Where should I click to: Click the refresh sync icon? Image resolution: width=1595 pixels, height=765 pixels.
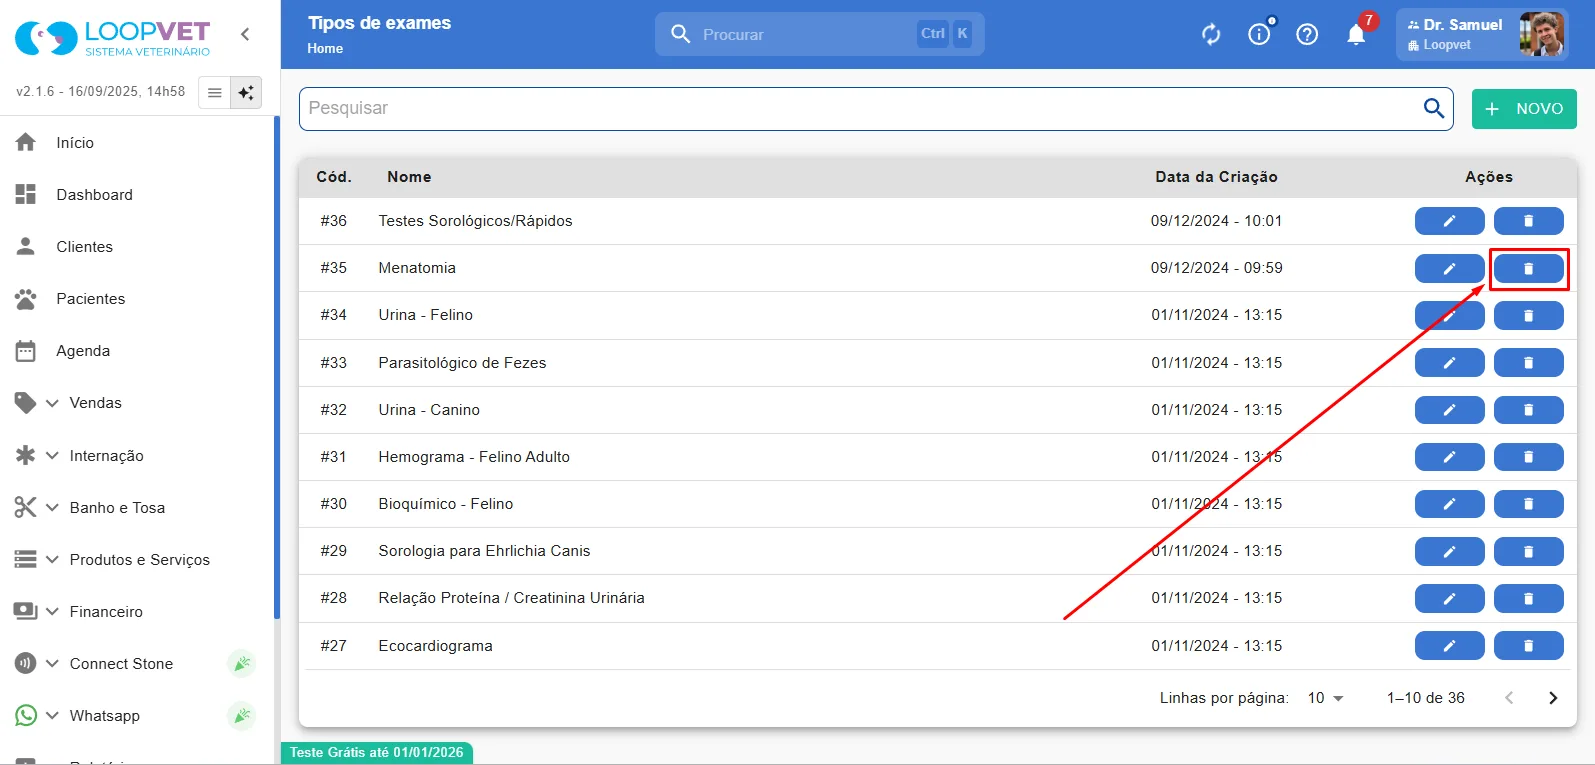click(x=1211, y=34)
